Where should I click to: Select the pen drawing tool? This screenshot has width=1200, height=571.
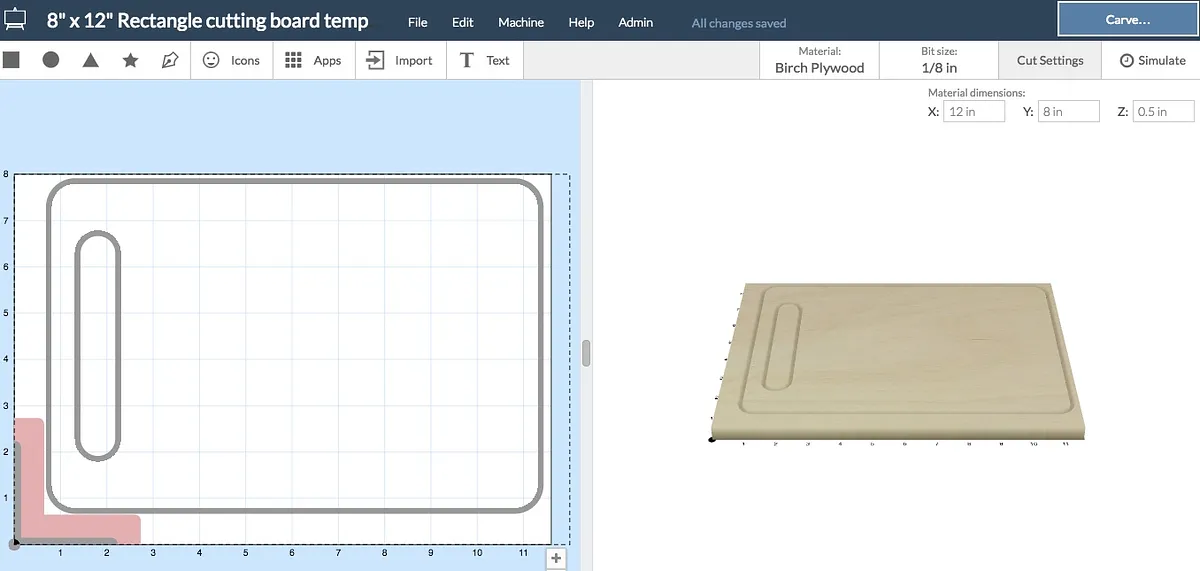click(x=170, y=60)
